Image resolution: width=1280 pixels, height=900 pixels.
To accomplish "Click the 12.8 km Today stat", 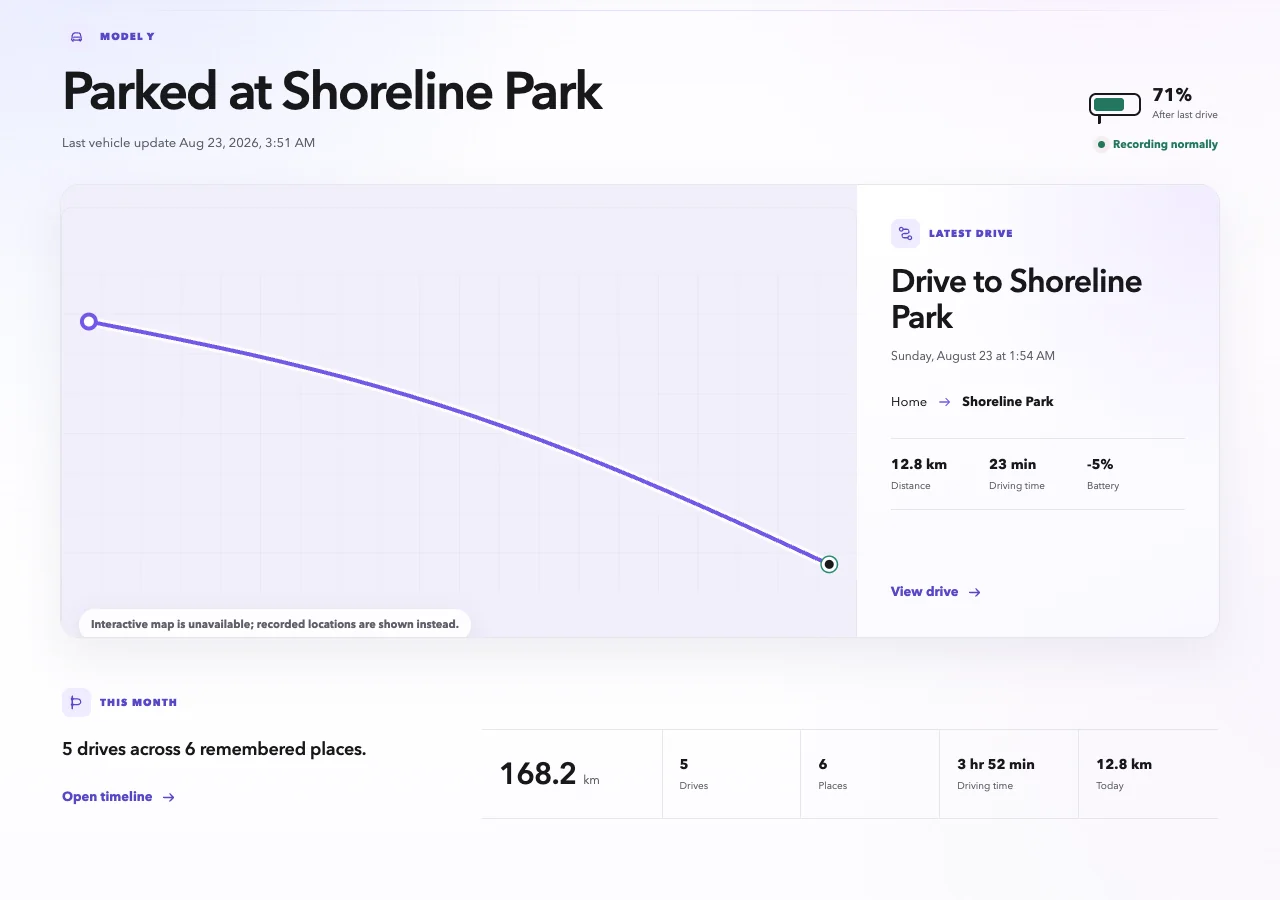I will [x=1124, y=774].
